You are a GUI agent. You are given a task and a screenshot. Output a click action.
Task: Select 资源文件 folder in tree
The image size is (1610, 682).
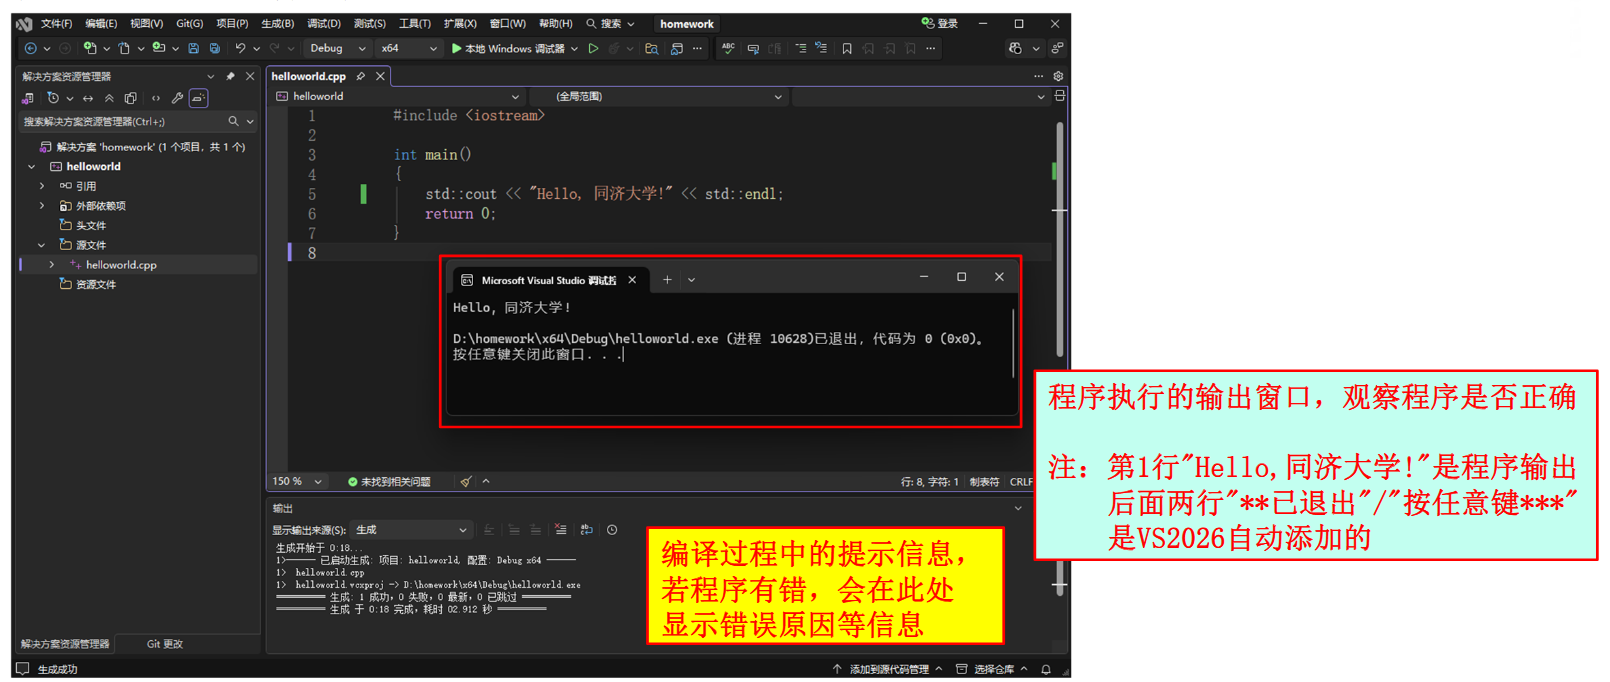coord(96,285)
